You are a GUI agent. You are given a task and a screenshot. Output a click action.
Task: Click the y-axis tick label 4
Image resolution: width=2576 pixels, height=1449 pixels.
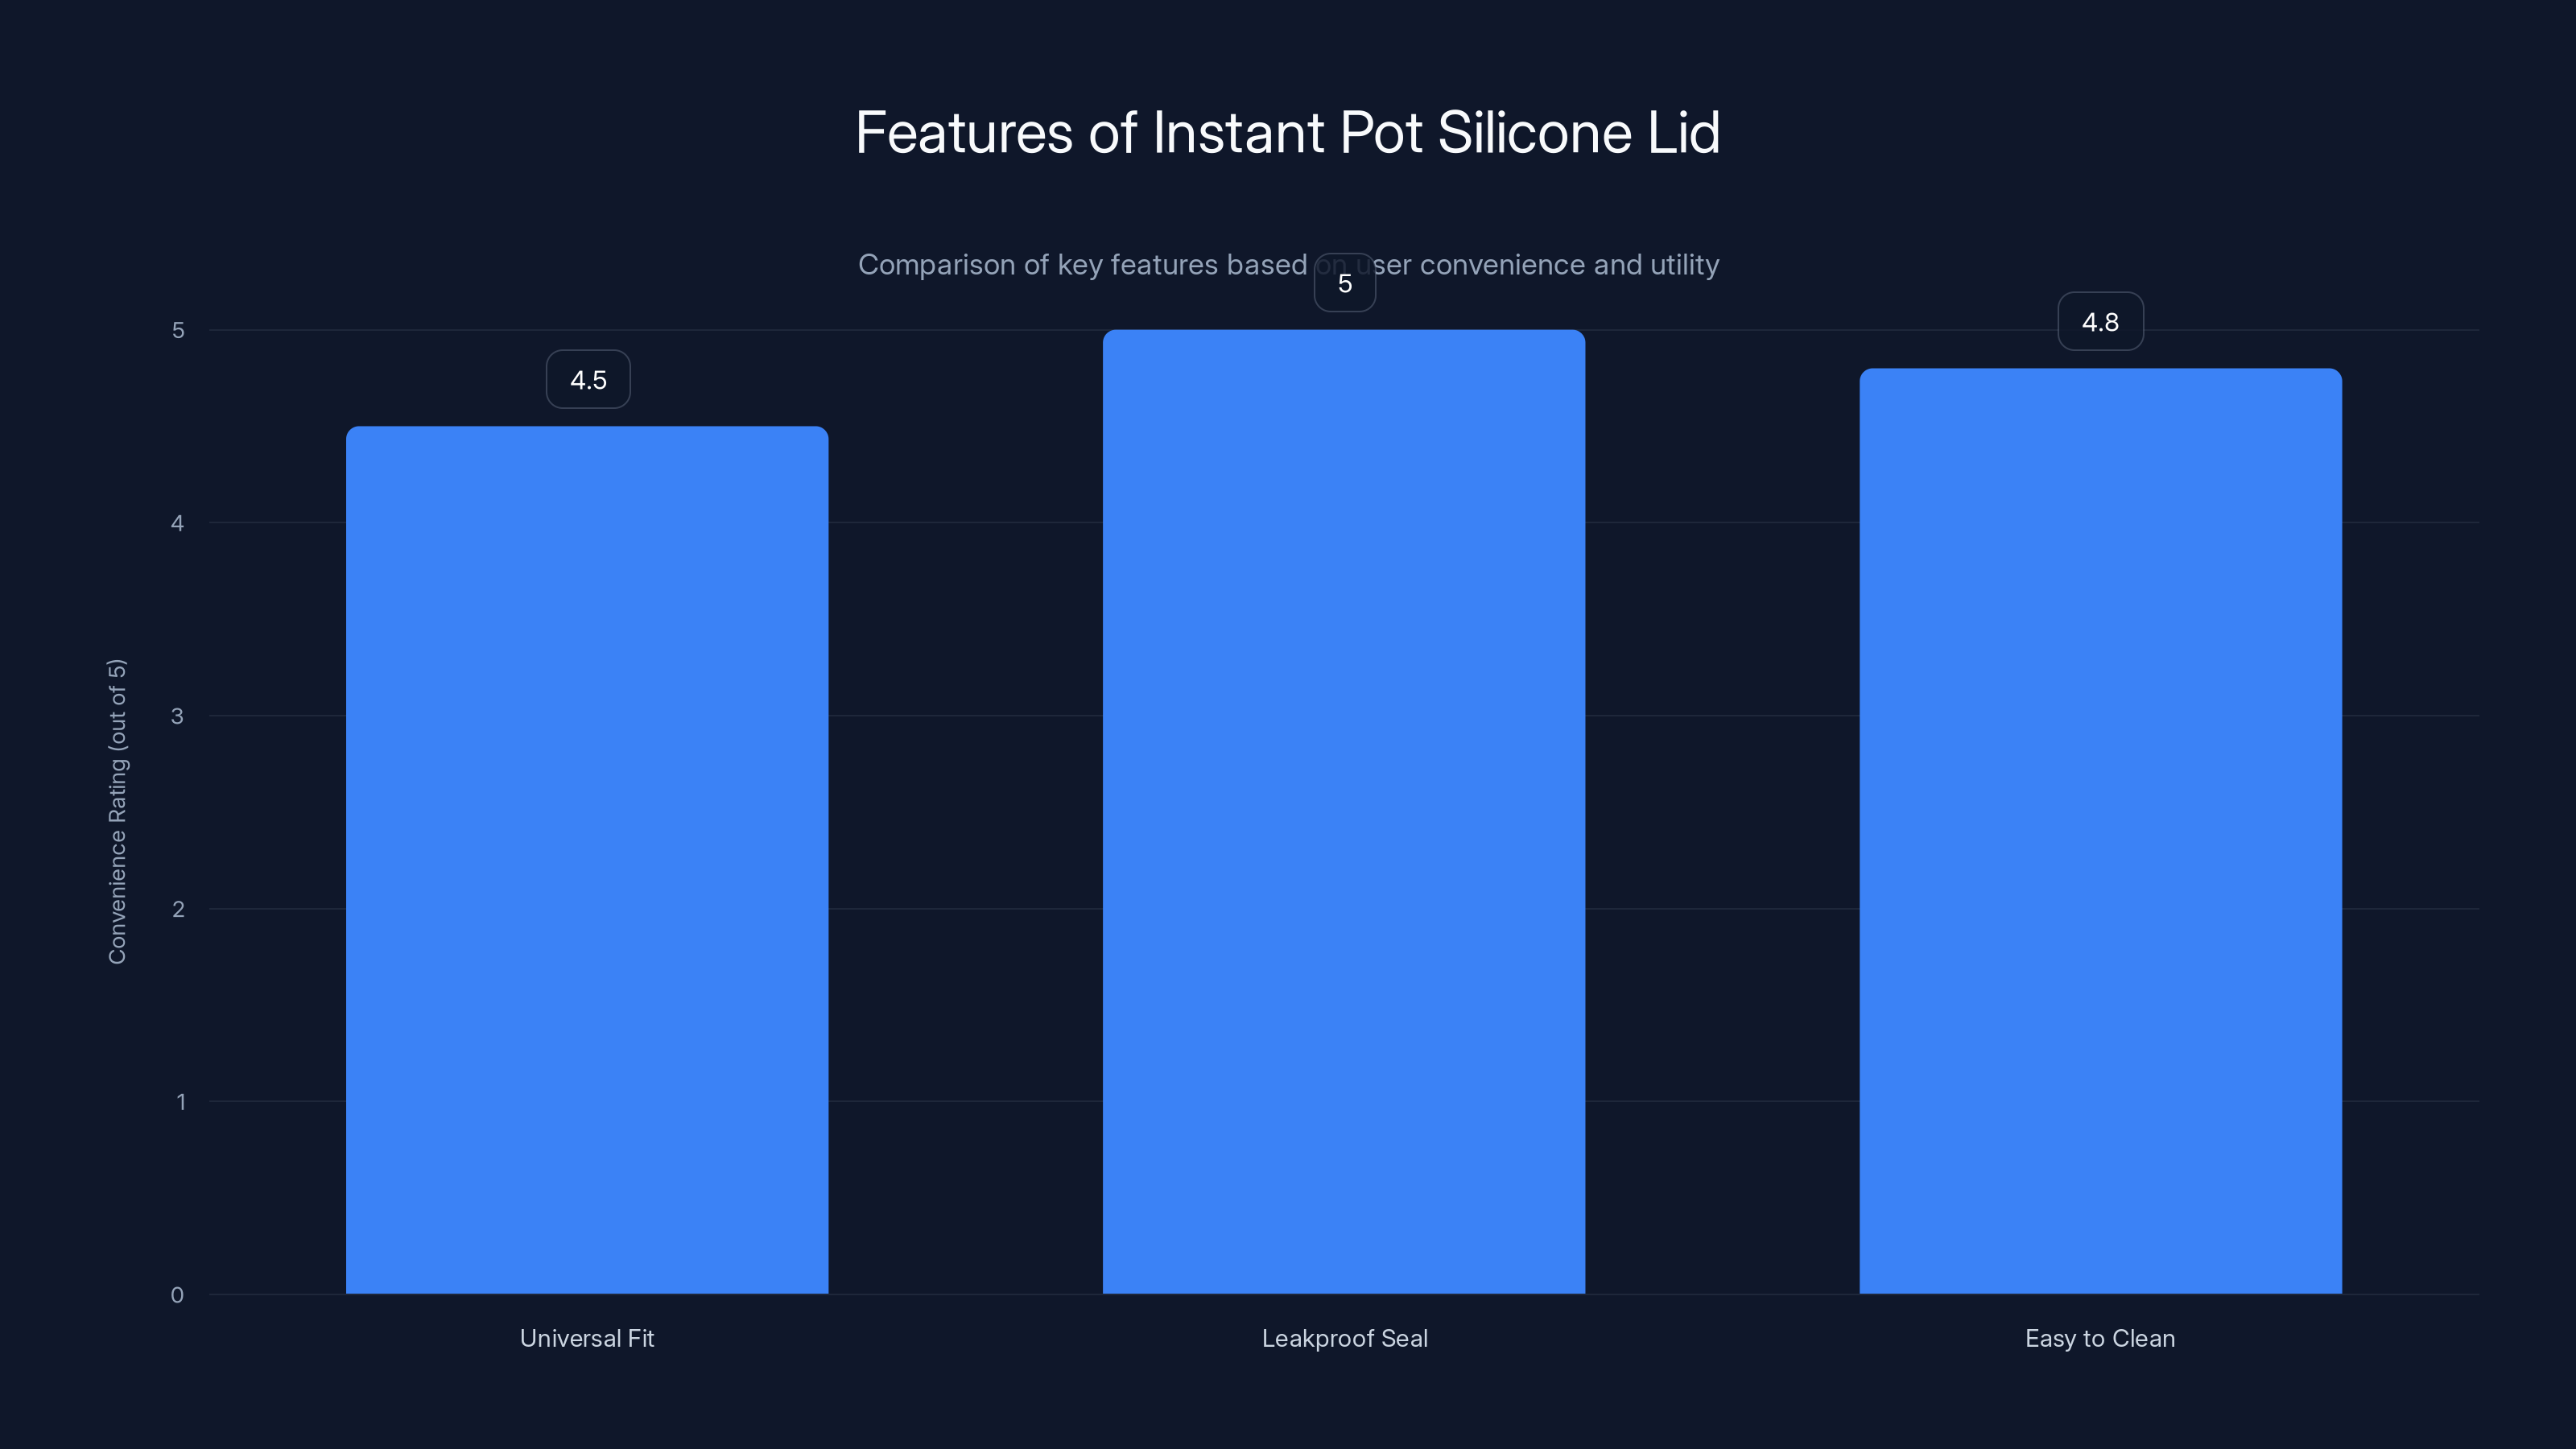[x=178, y=523]
